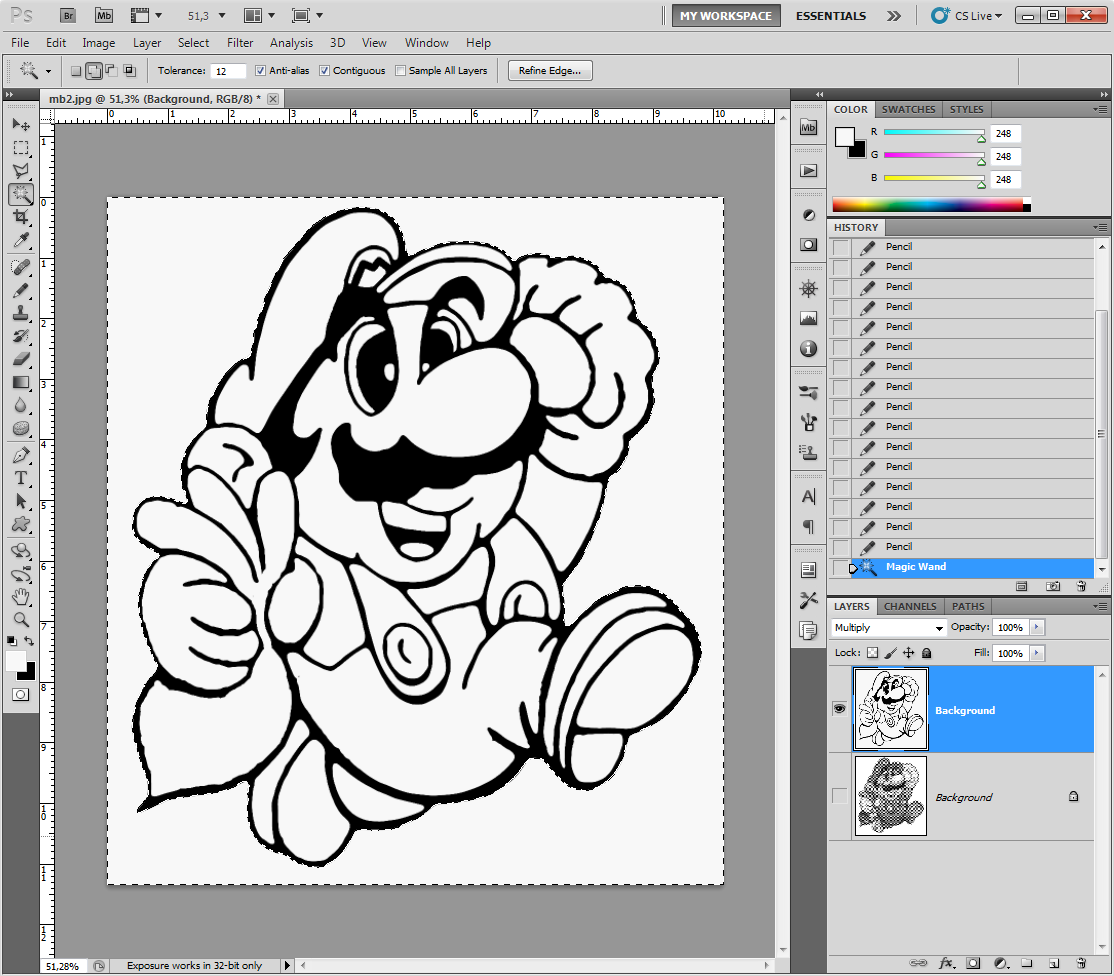
Task: Switch to the Essentials workspace
Action: coord(830,16)
